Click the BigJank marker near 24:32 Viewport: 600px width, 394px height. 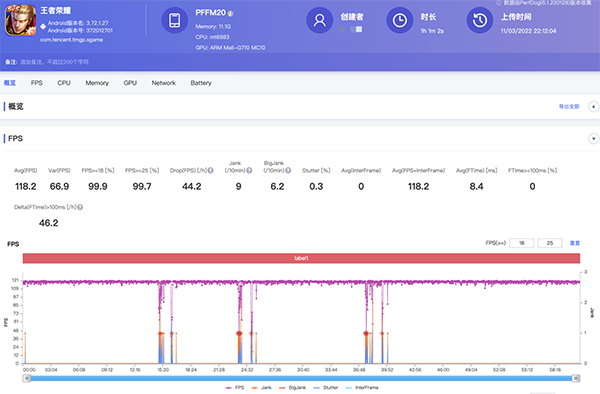pyautogui.click(x=239, y=333)
